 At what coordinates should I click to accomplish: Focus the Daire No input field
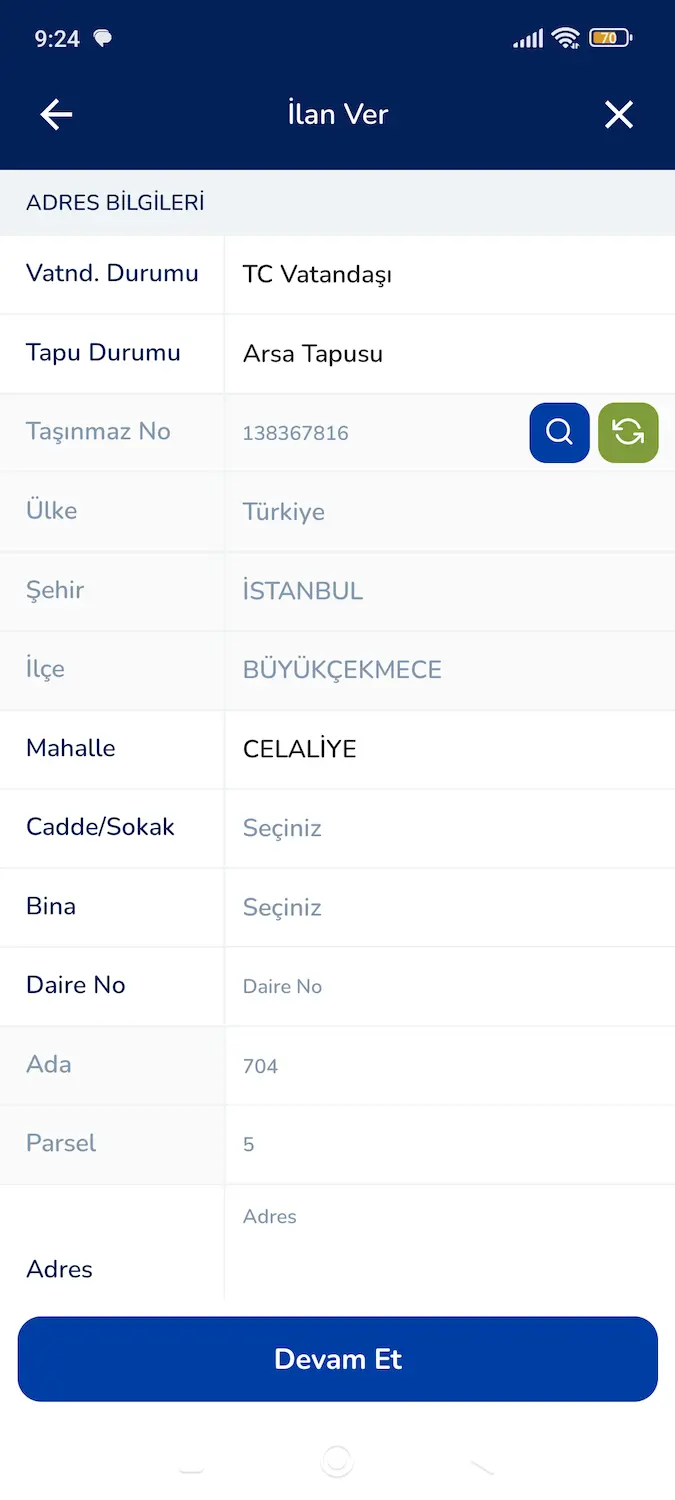click(449, 986)
